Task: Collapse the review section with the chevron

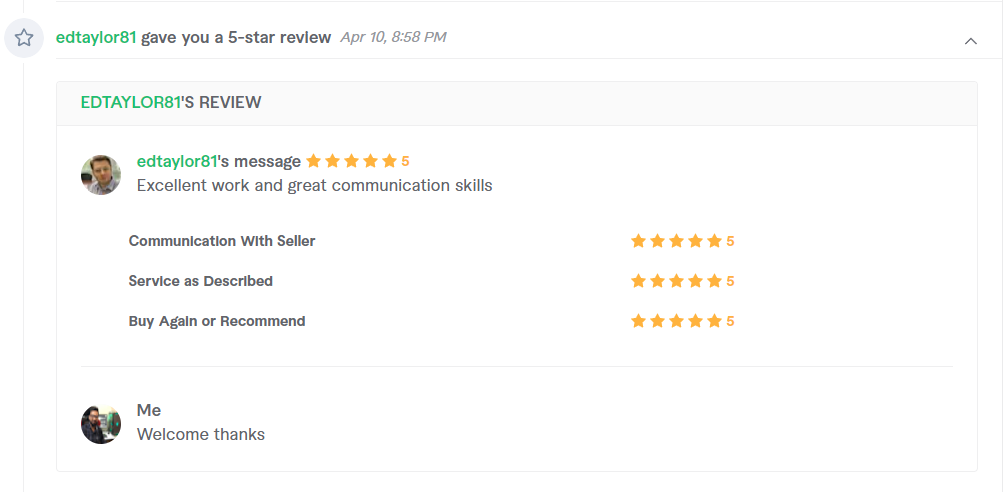Action: pyautogui.click(x=970, y=41)
